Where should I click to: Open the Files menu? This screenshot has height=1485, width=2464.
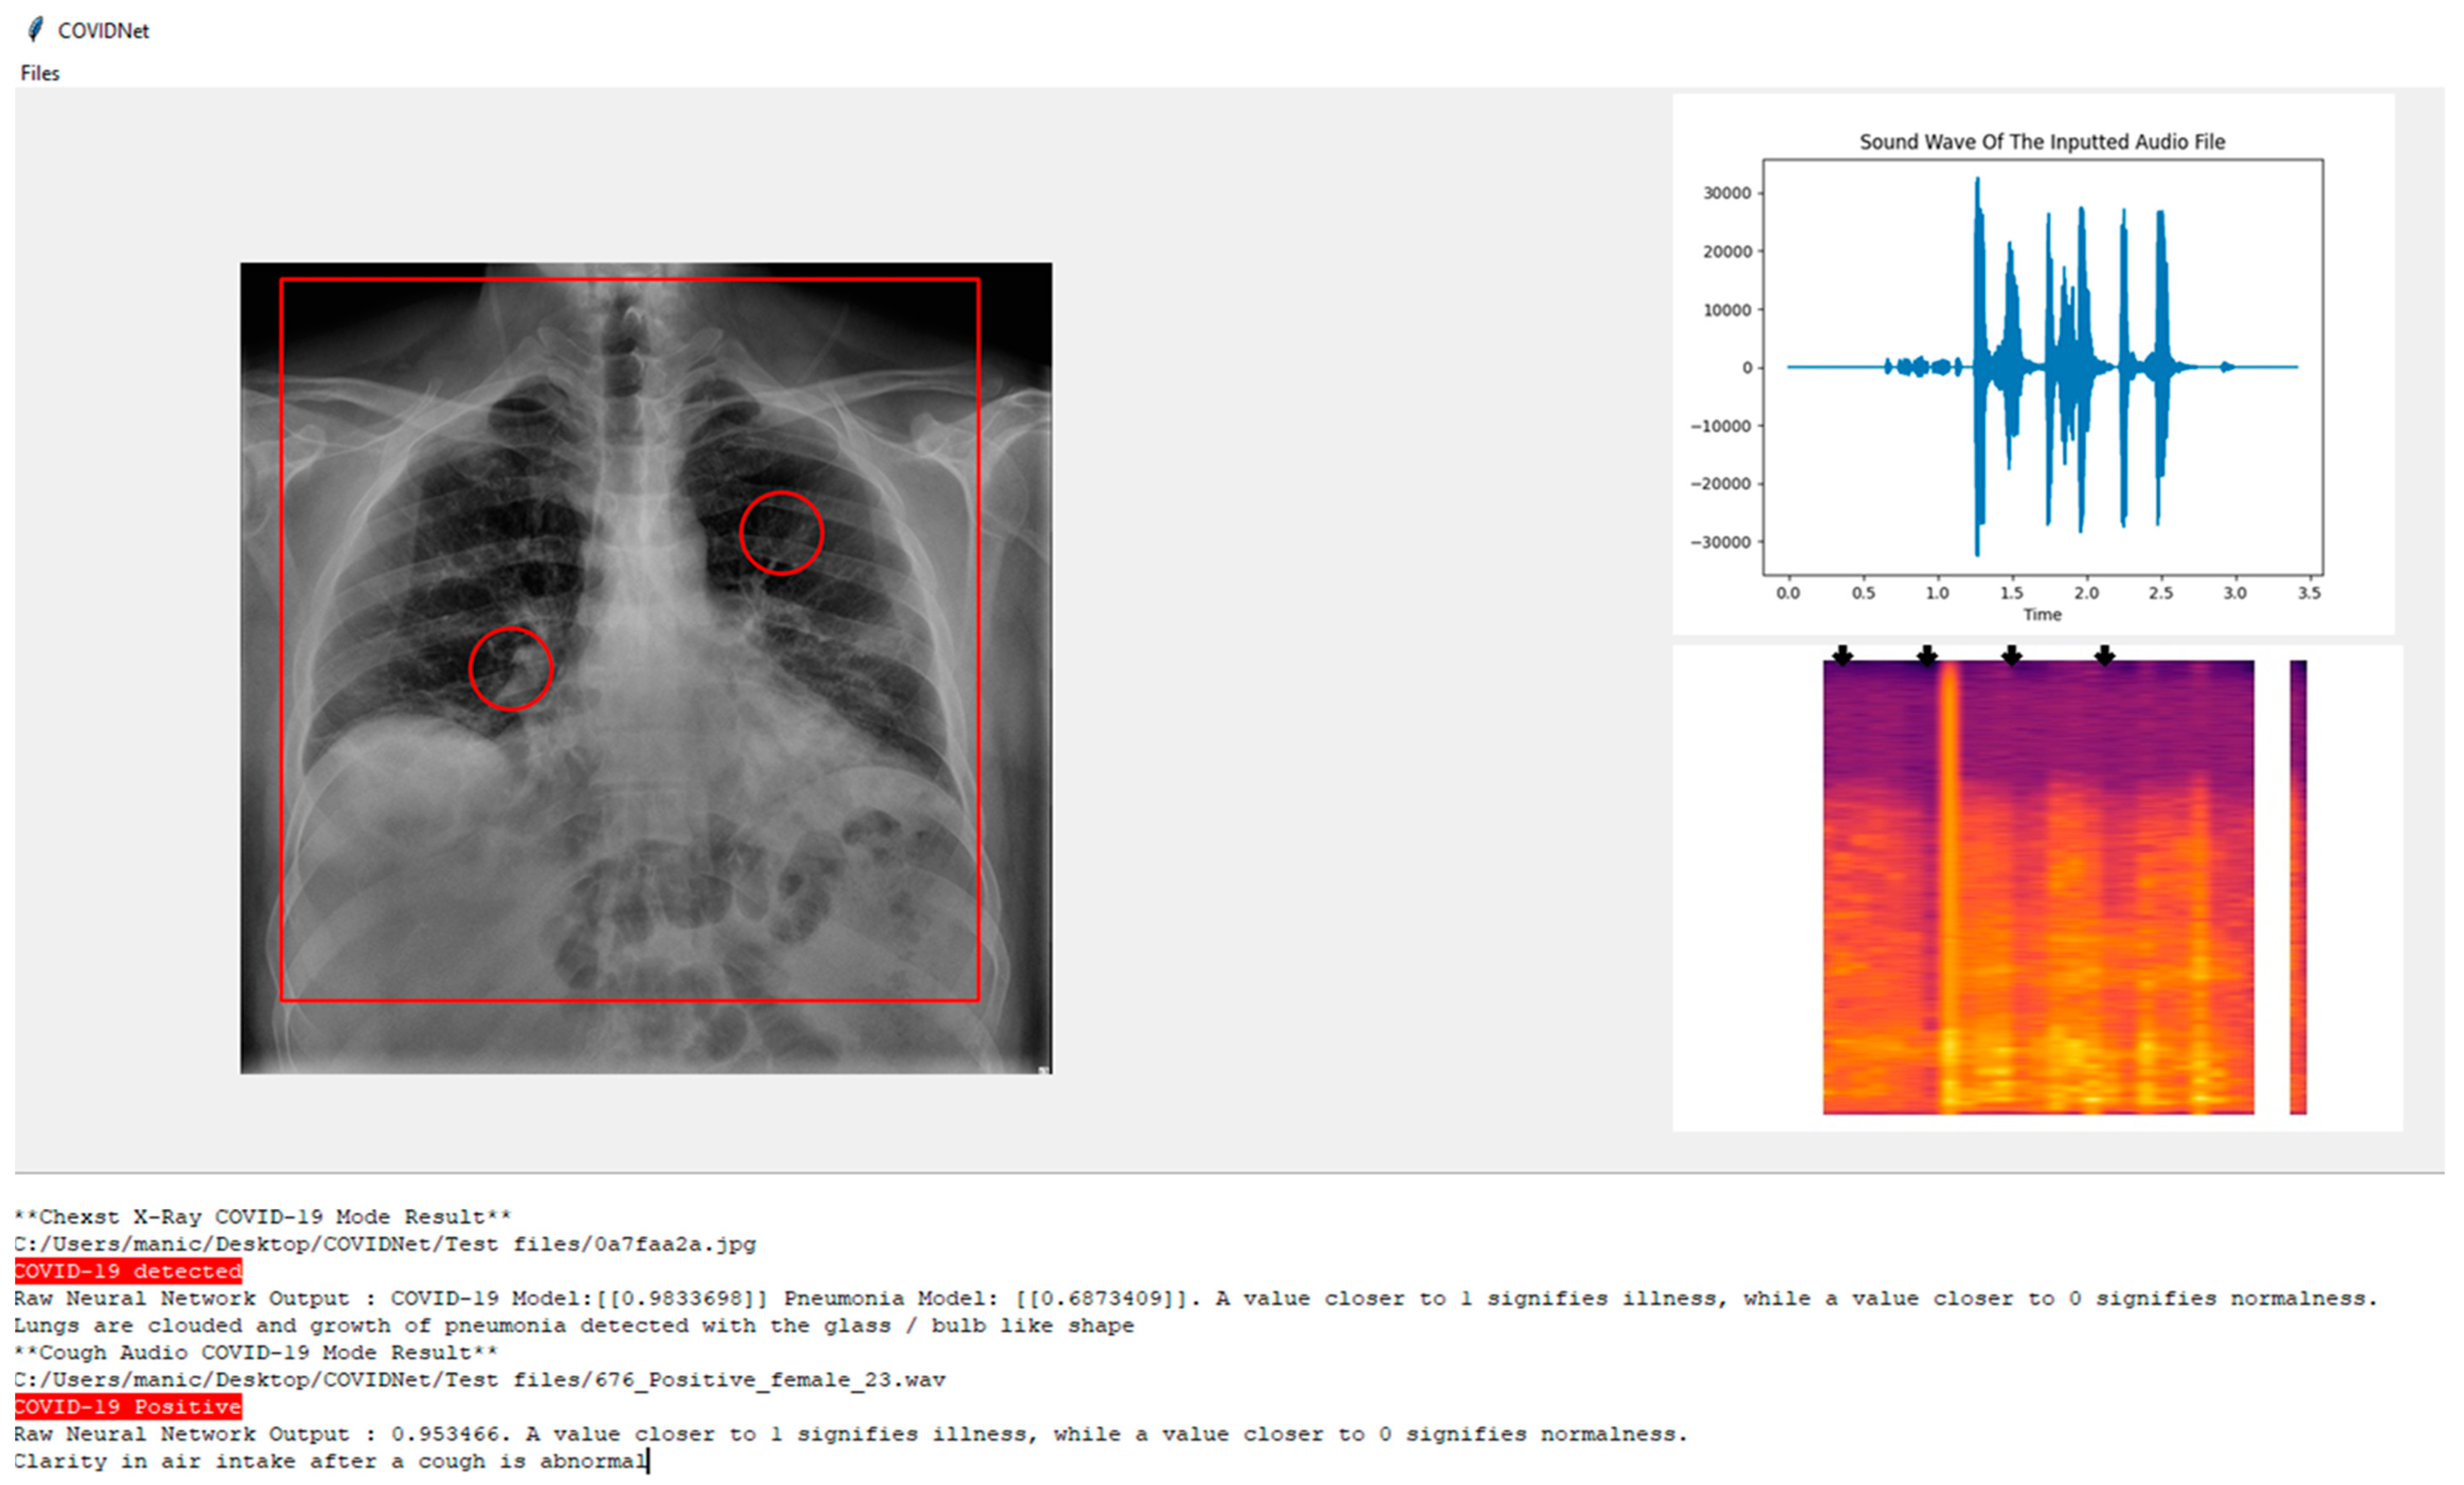point(40,73)
